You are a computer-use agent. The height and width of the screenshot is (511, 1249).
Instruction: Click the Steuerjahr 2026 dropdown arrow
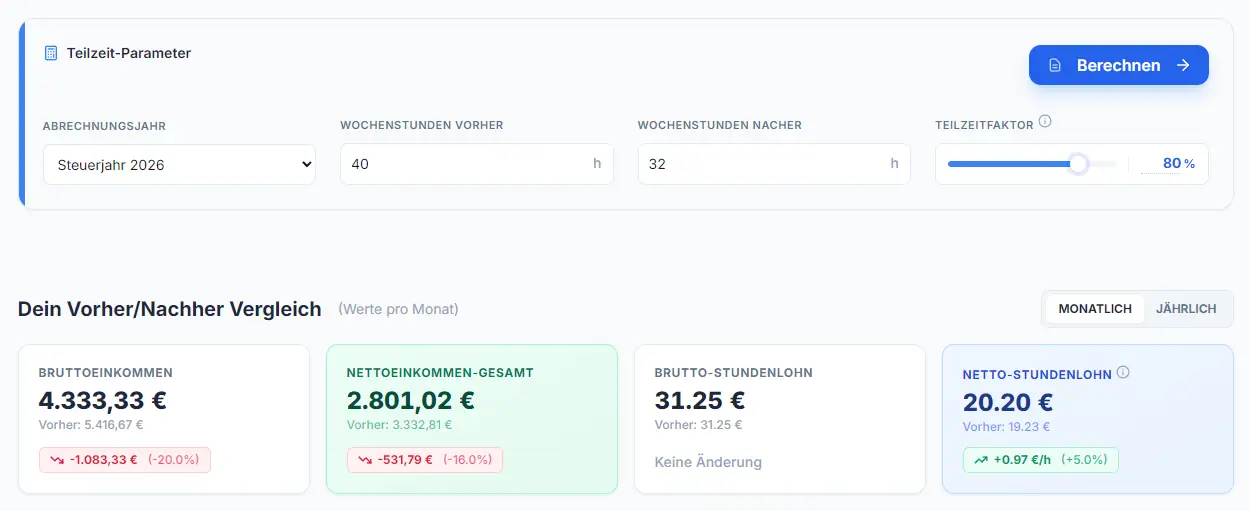306,165
